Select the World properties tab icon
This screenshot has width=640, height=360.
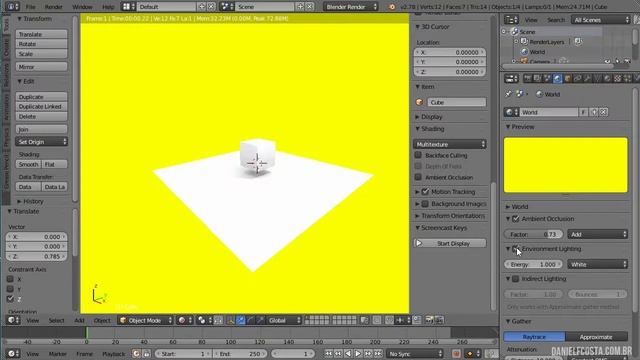558,78
